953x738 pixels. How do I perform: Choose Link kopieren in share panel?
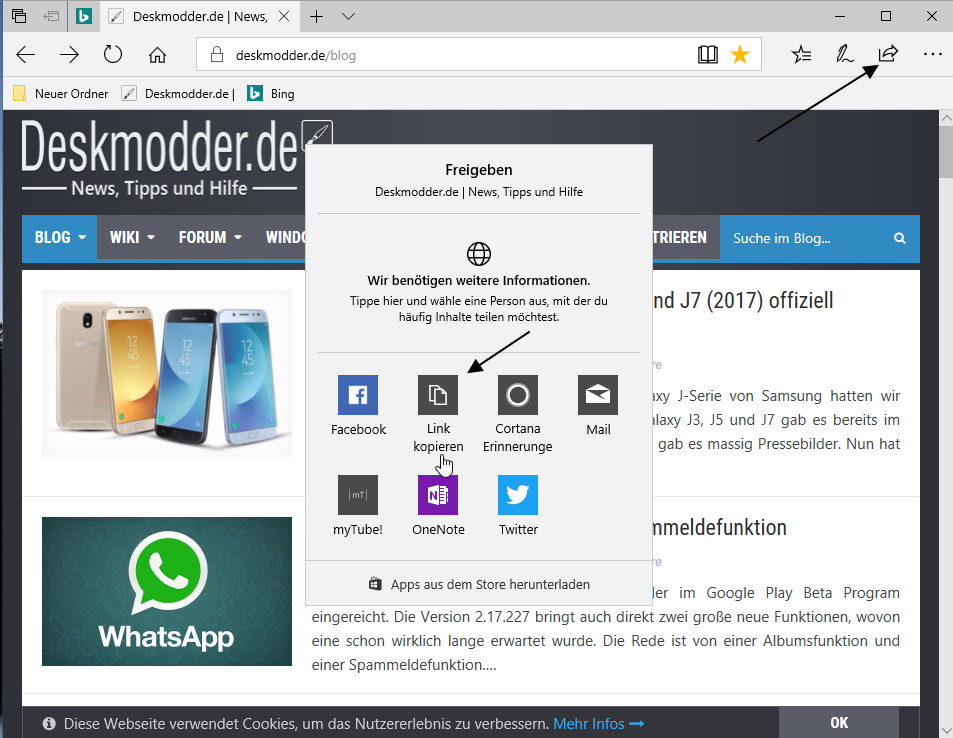tap(438, 414)
